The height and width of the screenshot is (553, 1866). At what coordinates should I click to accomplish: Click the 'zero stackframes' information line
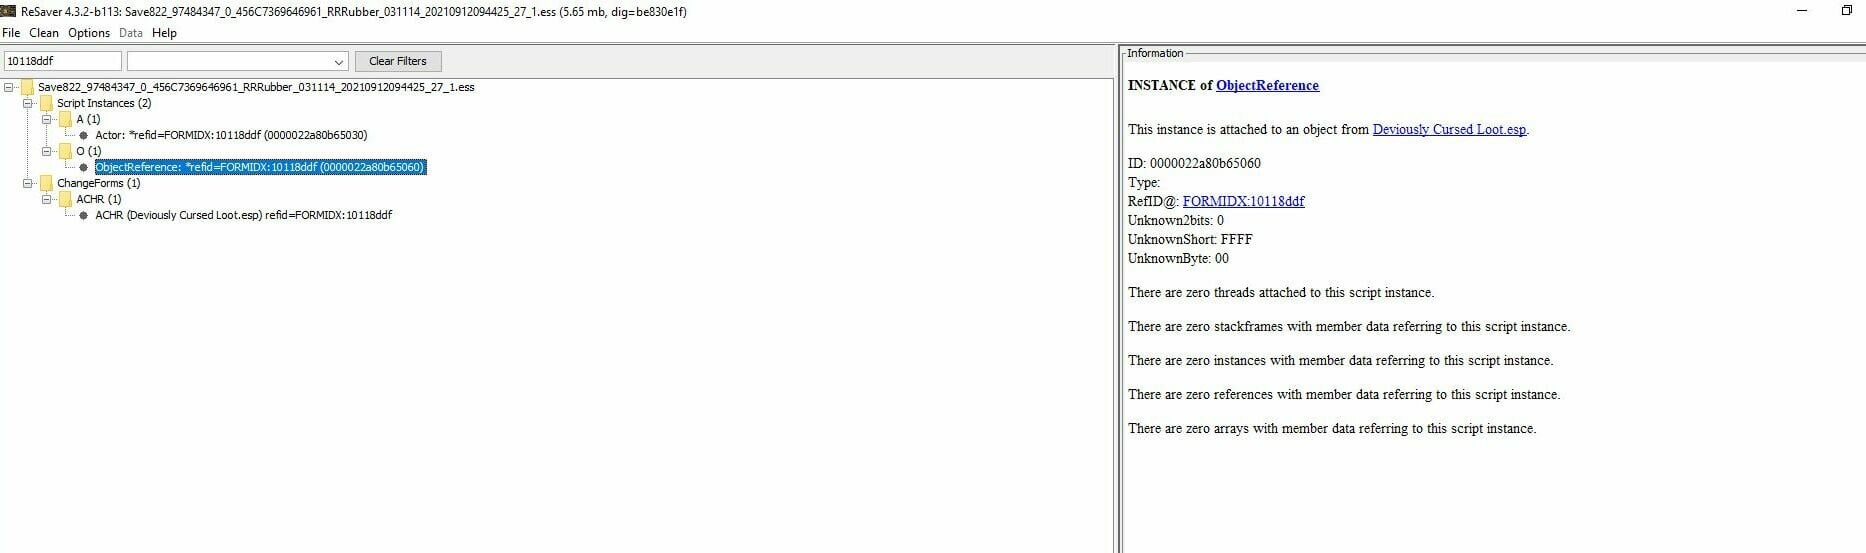(1349, 327)
